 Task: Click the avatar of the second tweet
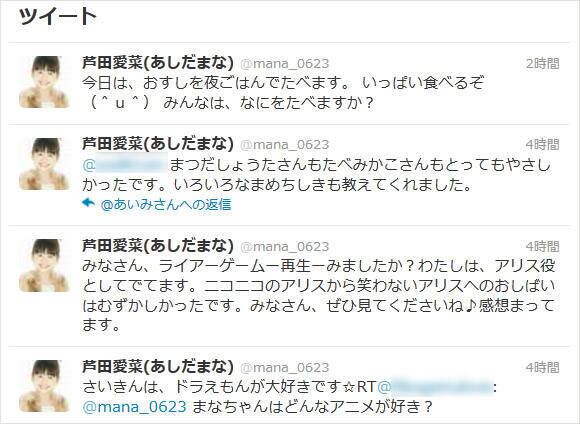[x=45, y=164]
